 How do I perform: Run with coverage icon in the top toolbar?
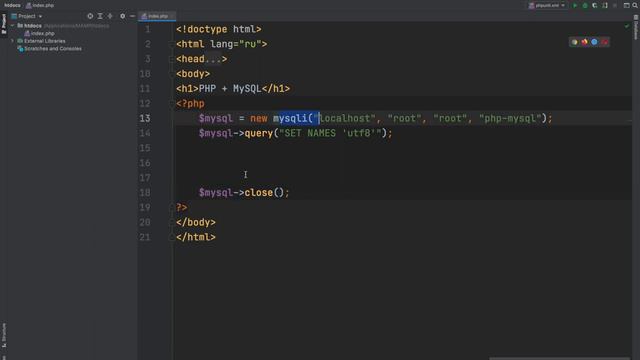coord(595,5)
